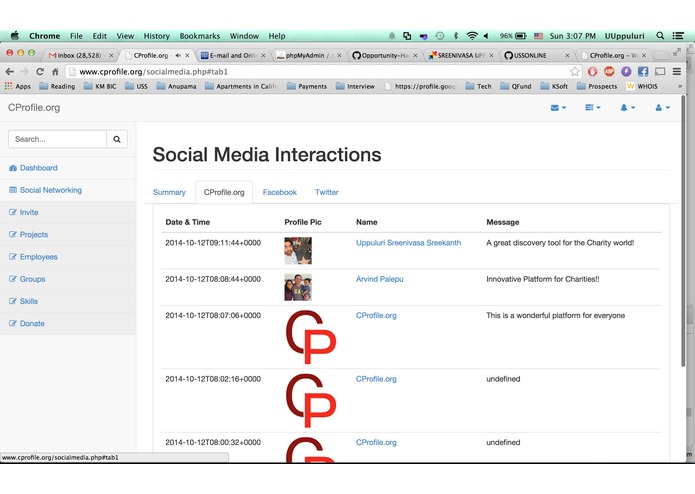The width and height of the screenshot is (695, 494).
Task: Open the Employees sidebar item
Action: pos(39,257)
